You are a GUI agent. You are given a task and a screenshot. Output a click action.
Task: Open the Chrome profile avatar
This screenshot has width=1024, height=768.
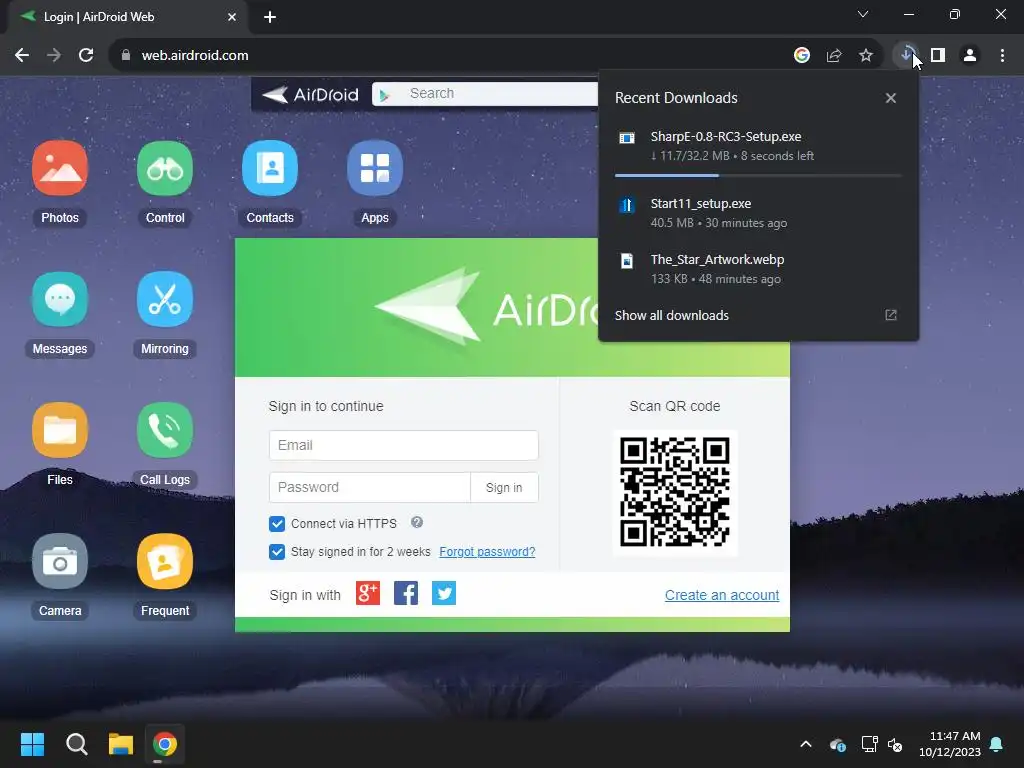tap(970, 56)
